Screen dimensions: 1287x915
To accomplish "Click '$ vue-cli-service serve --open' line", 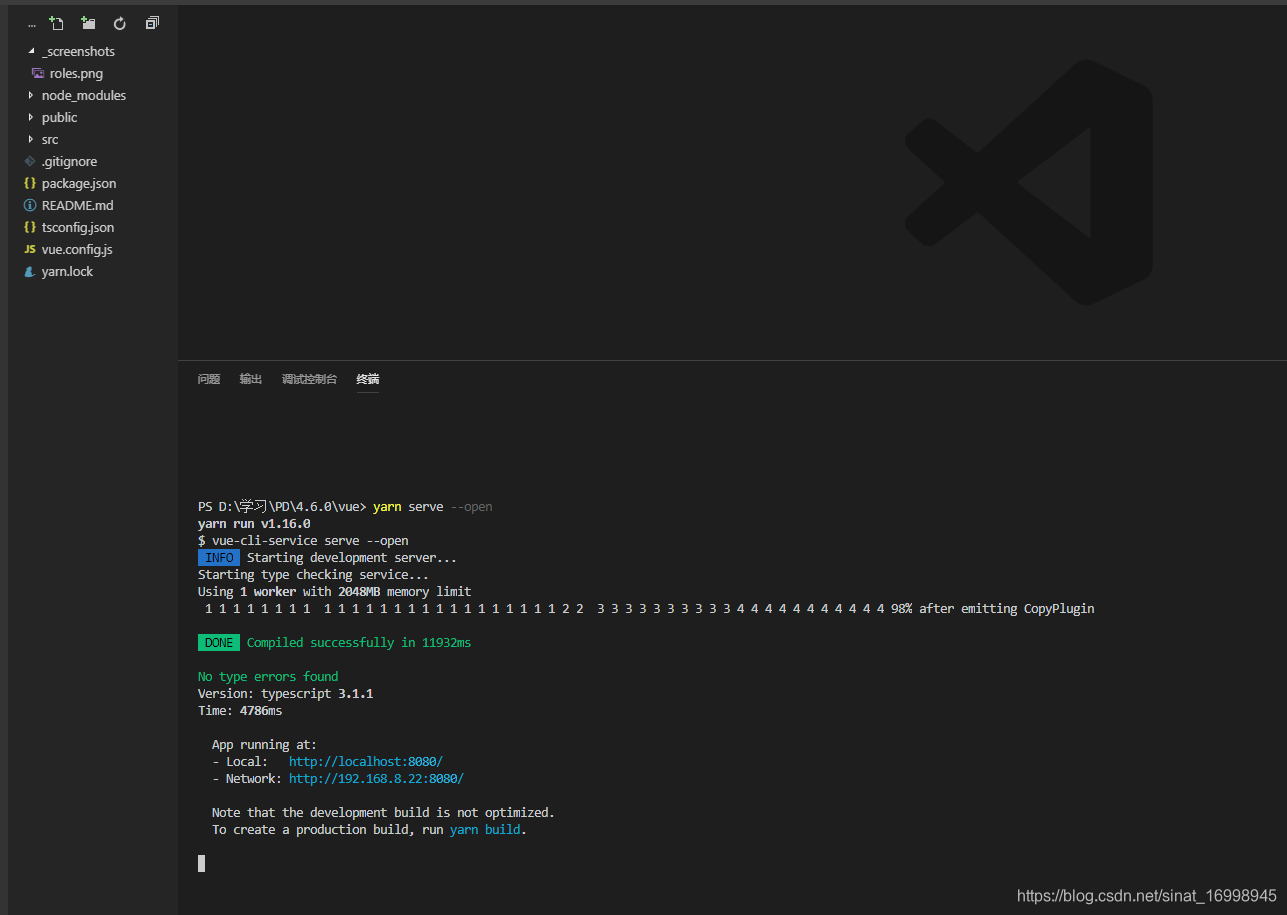I will point(303,541).
